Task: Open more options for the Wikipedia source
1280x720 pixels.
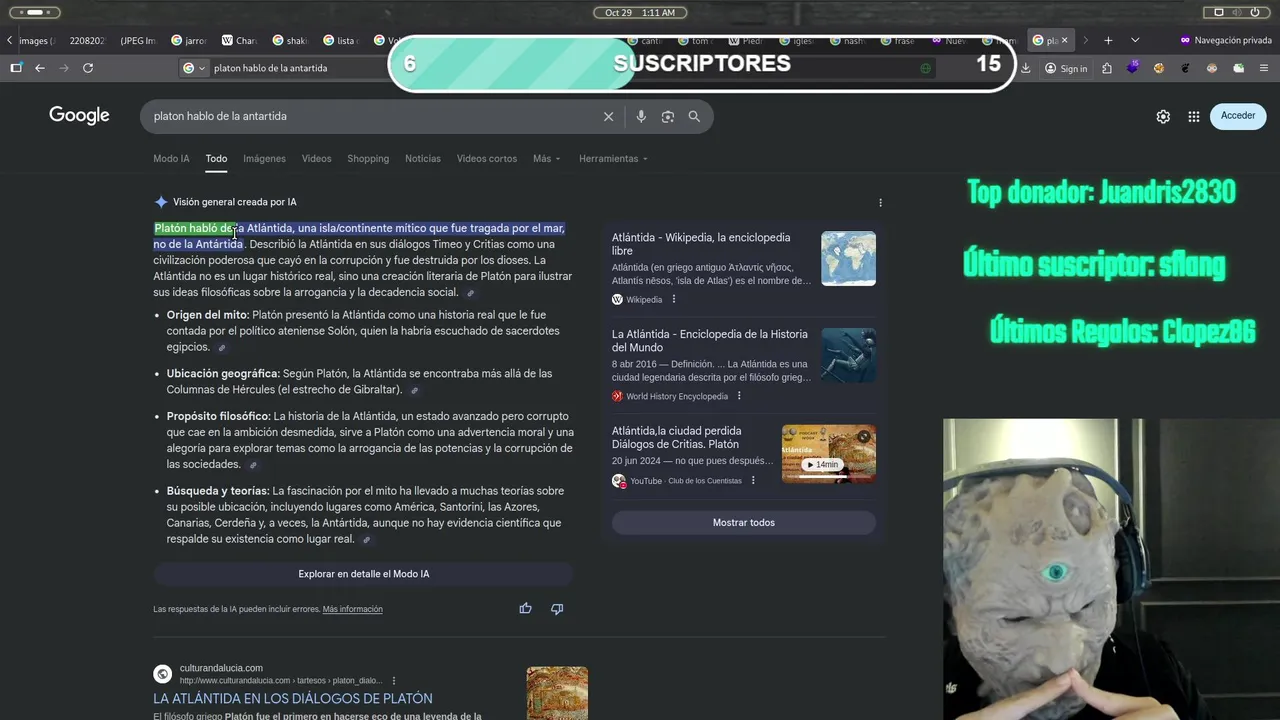Action: 674,299
